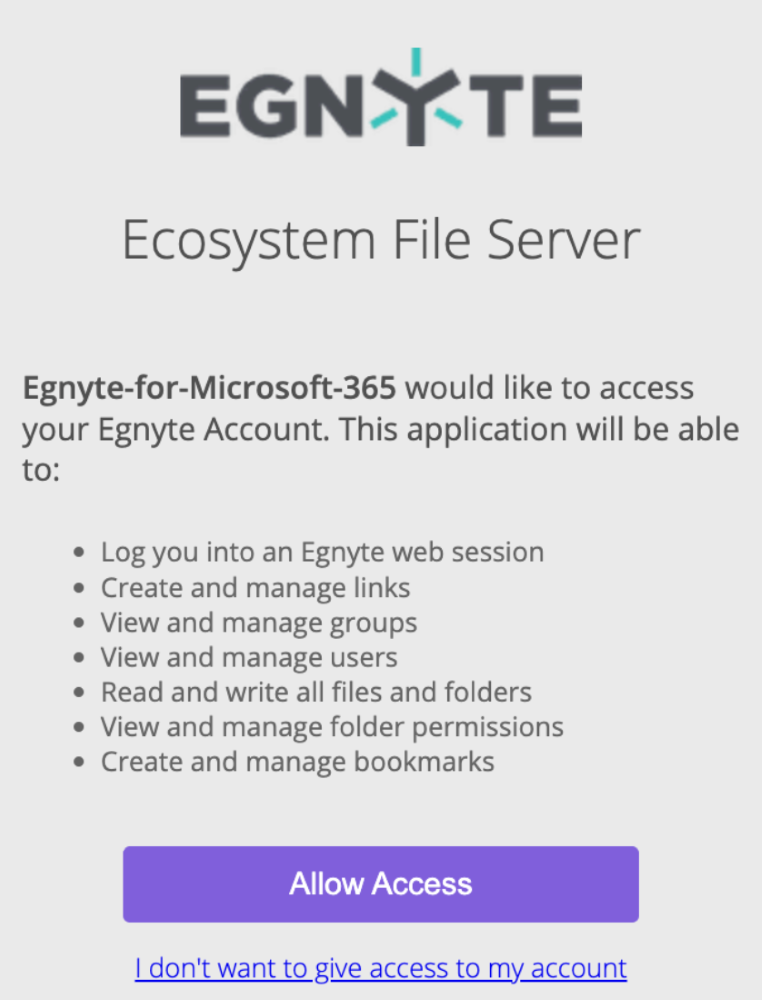Select the "View and manage groups" permission
Screen dimensions: 762x1000
coord(259,623)
